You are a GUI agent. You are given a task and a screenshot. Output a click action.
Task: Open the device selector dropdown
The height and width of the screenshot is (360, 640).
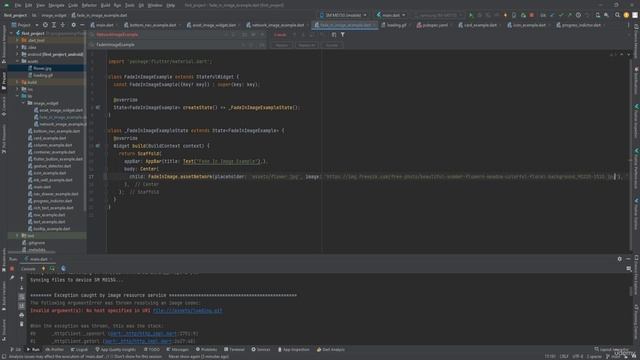[x=343, y=15]
